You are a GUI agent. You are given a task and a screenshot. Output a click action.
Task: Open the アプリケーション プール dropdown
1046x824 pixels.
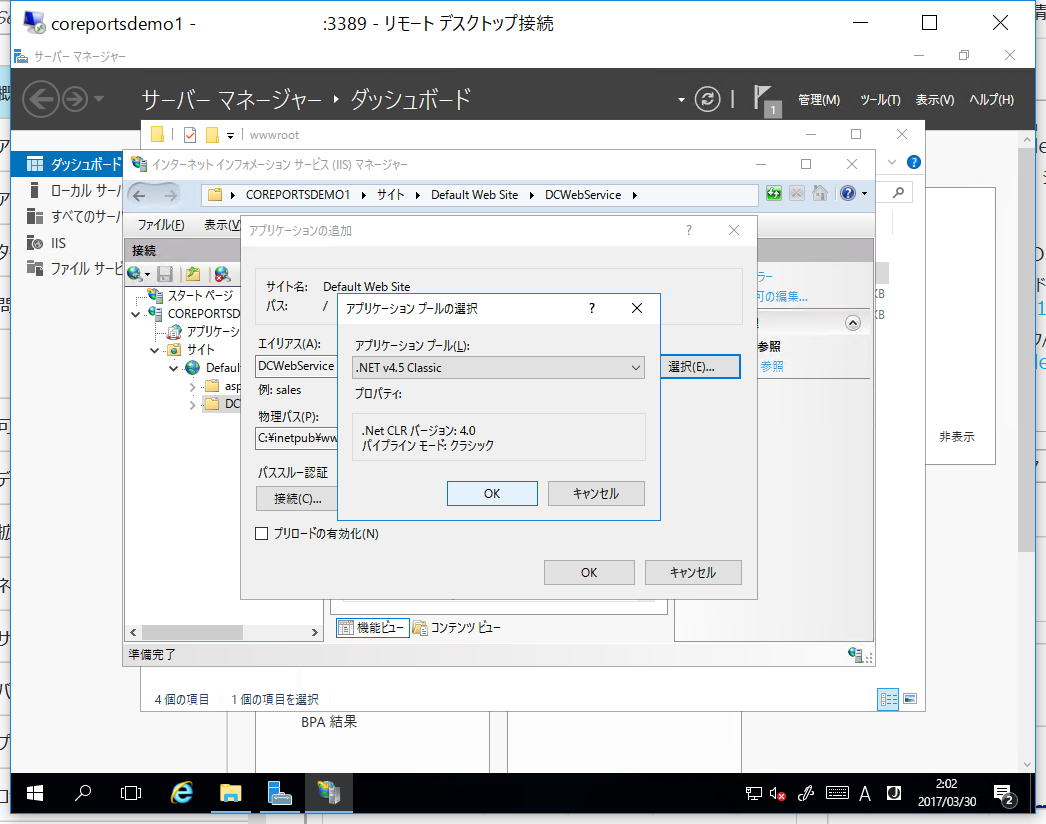point(498,368)
